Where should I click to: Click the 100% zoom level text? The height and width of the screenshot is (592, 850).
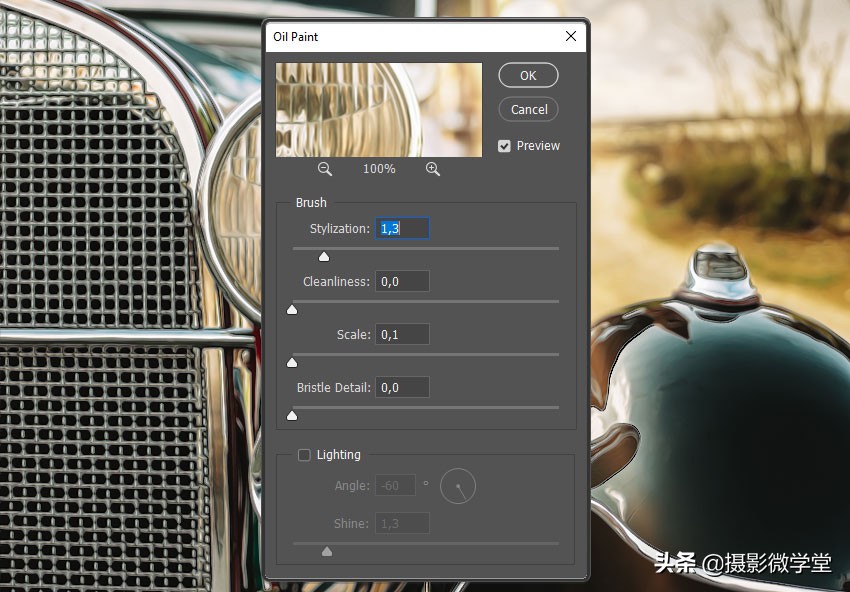(x=379, y=169)
